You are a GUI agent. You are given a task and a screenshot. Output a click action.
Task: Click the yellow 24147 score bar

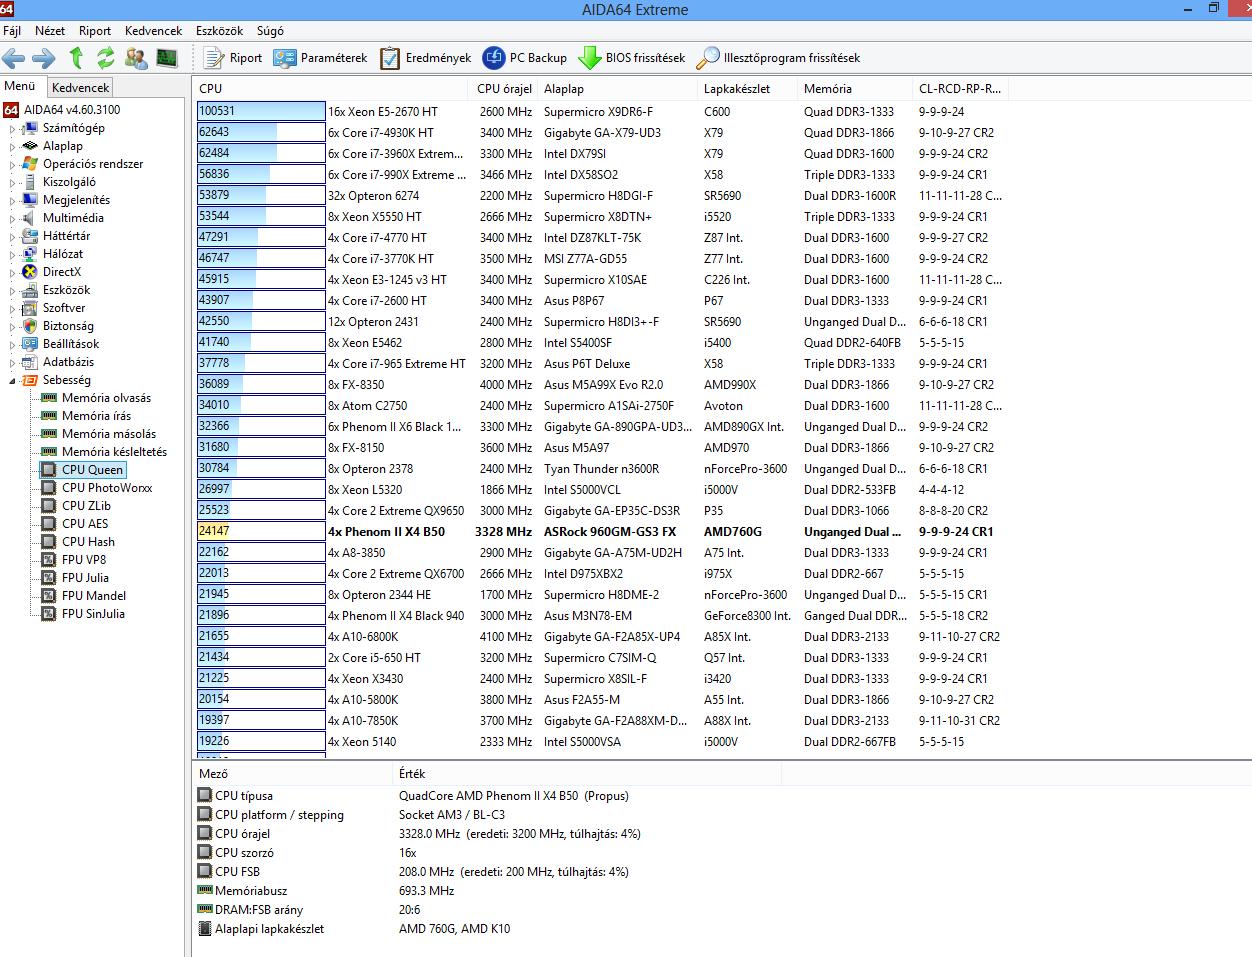261,532
